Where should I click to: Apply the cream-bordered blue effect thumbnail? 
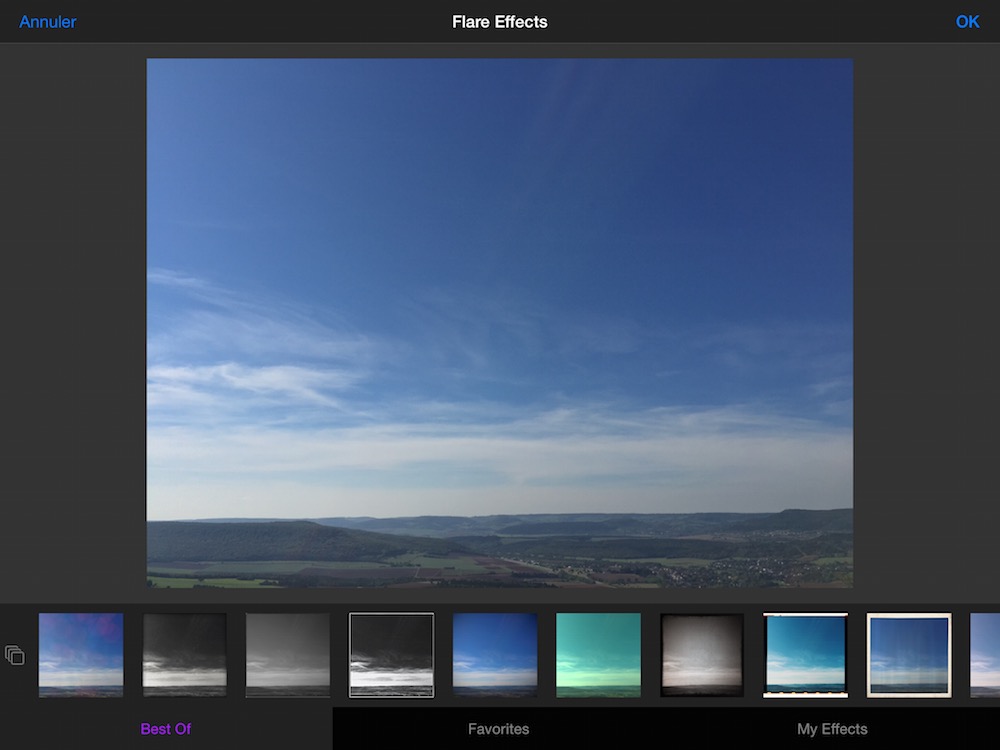tap(909, 655)
